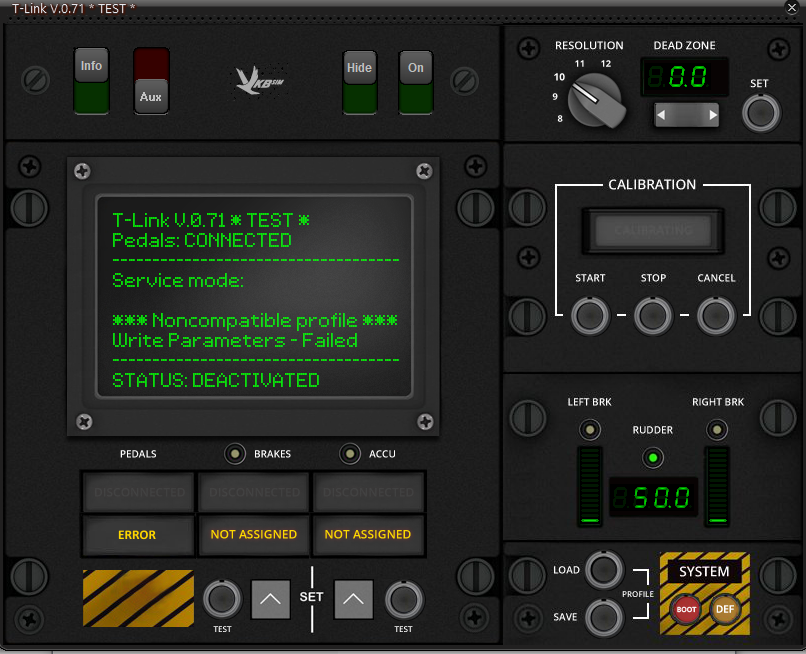Click DISCONNECTED tile under Accu
The width and height of the screenshot is (806, 654).
(x=369, y=492)
